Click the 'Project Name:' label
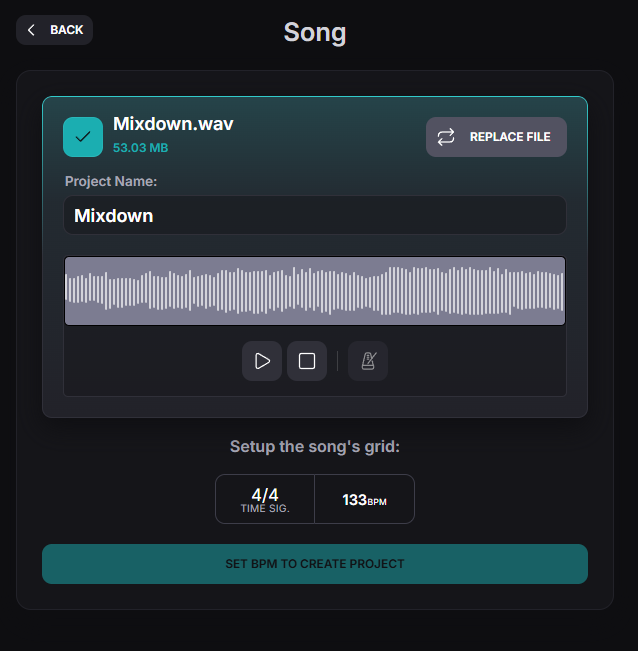638x651 pixels. click(111, 181)
